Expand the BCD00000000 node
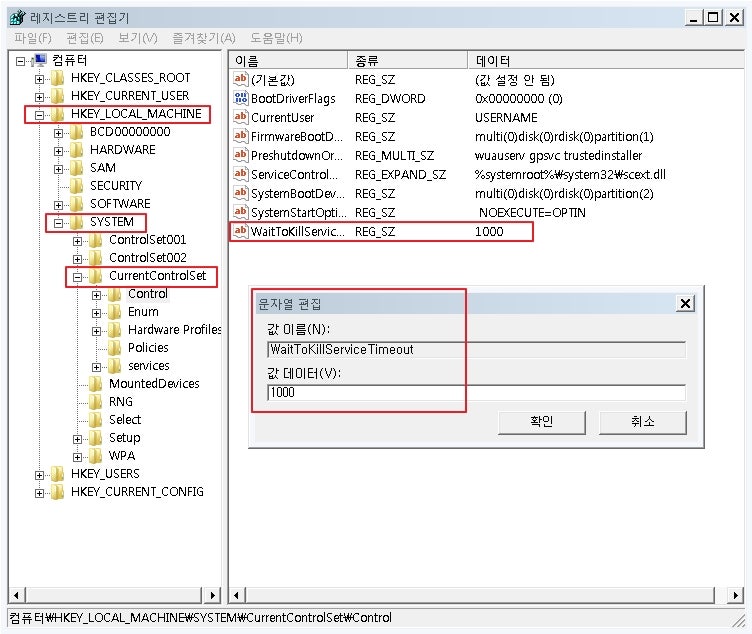 point(59,133)
